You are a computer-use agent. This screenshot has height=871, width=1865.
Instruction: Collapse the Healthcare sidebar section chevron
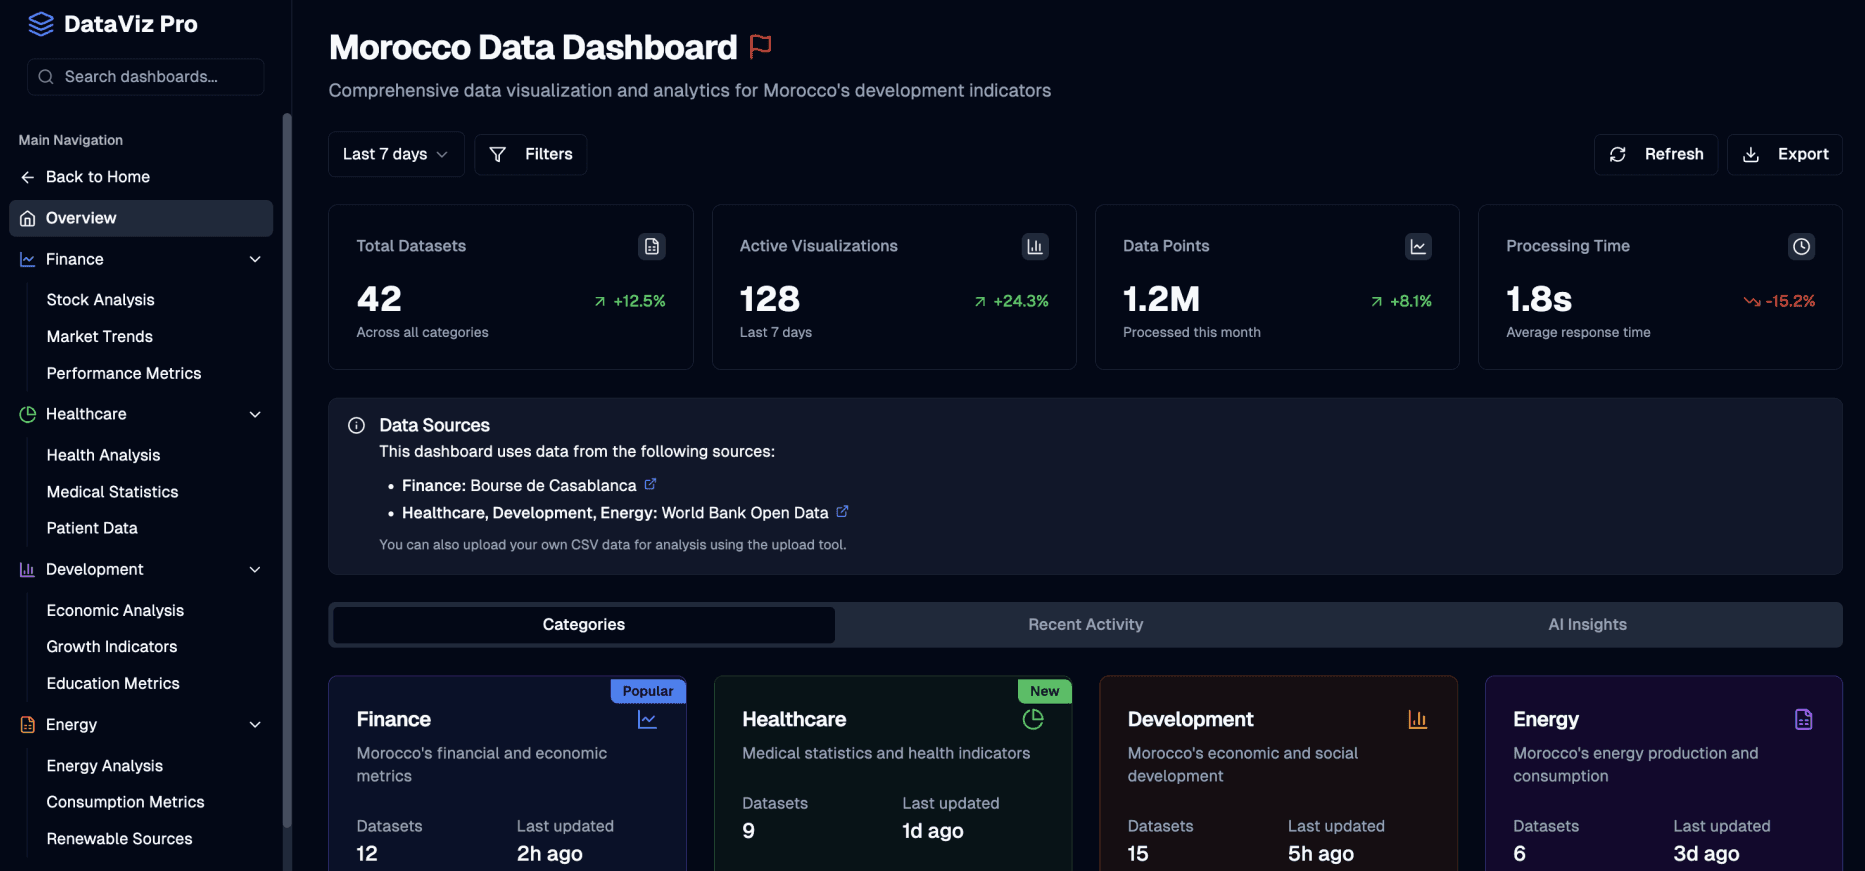(x=255, y=414)
